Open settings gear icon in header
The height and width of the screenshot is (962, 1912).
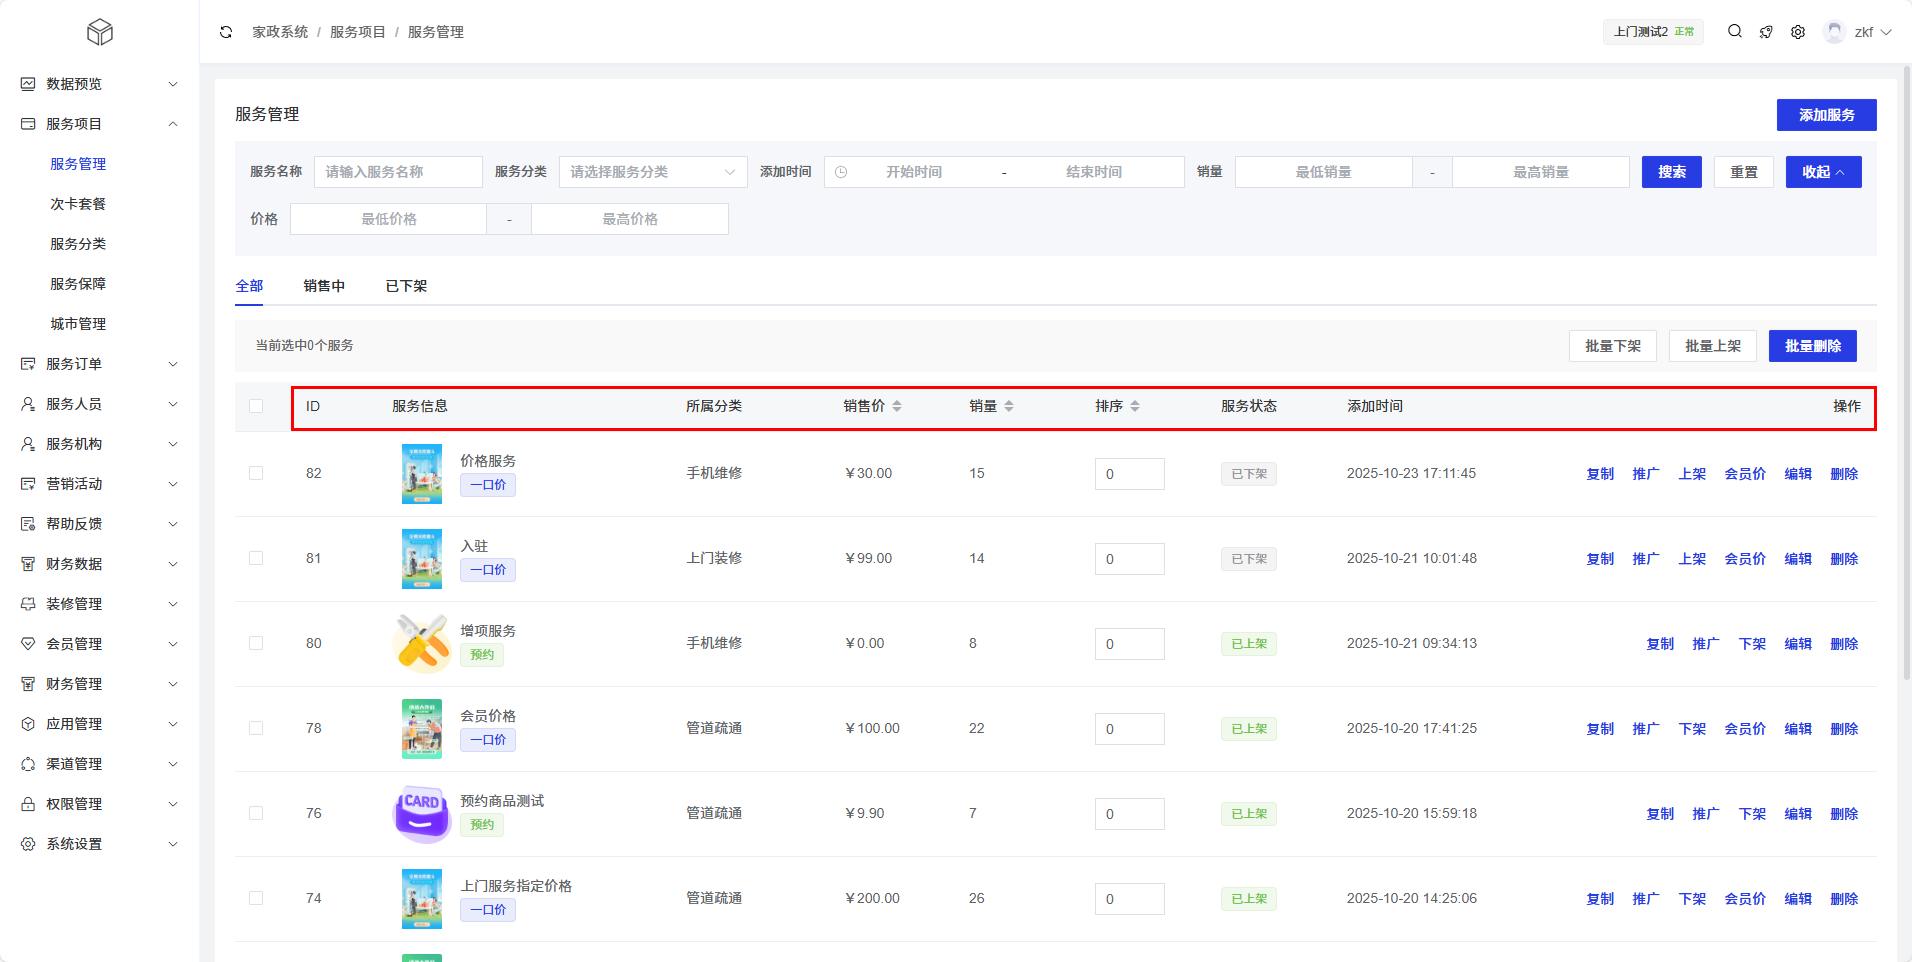pyautogui.click(x=1798, y=32)
